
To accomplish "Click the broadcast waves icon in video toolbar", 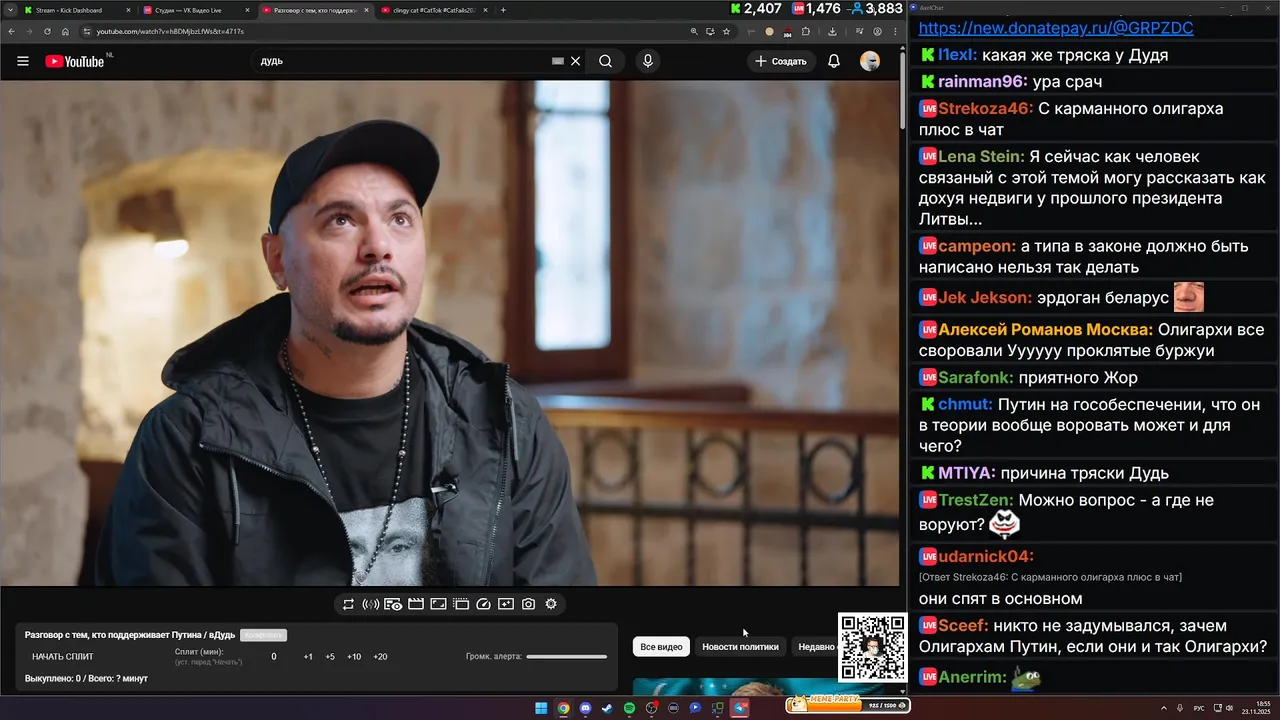I will pyautogui.click(x=370, y=604).
